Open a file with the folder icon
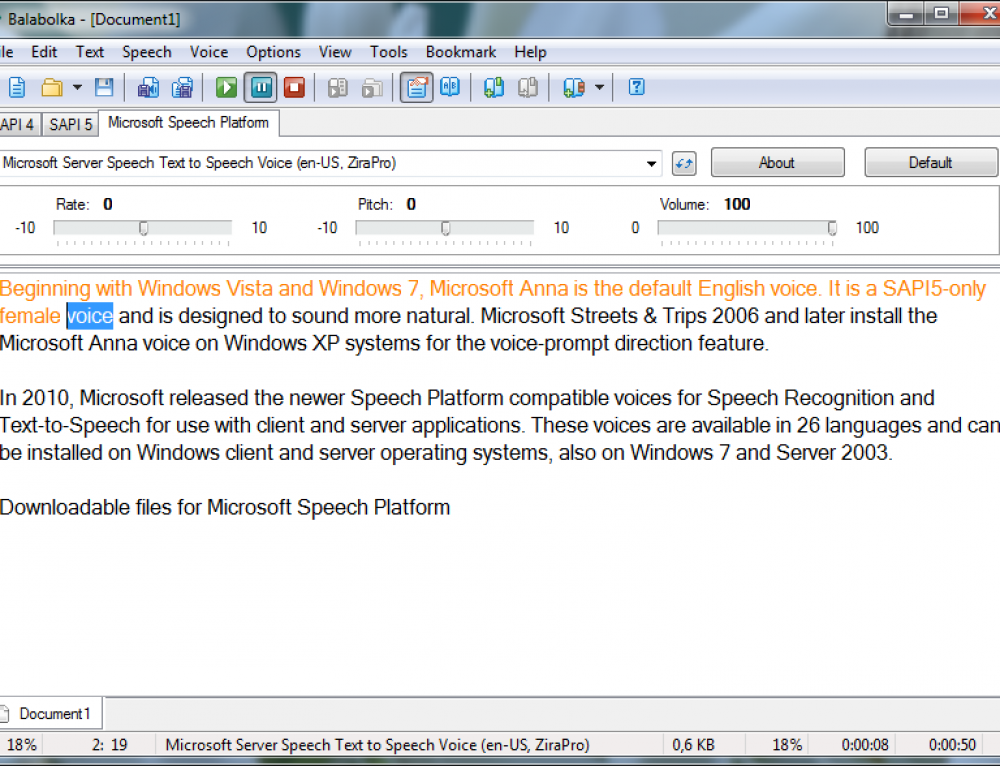Viewport: 1000px width, 766px height. click(x=52, y=87)
